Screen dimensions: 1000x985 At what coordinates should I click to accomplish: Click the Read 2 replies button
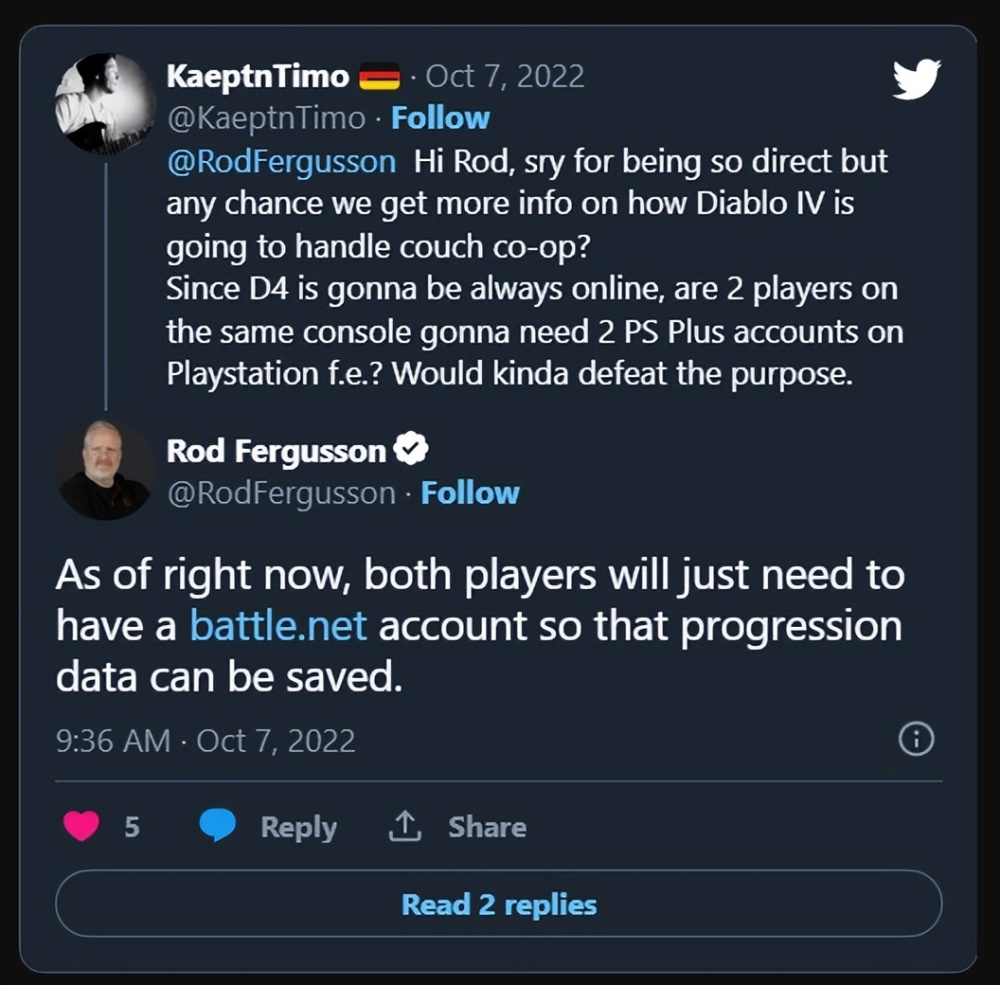[498, 905]
